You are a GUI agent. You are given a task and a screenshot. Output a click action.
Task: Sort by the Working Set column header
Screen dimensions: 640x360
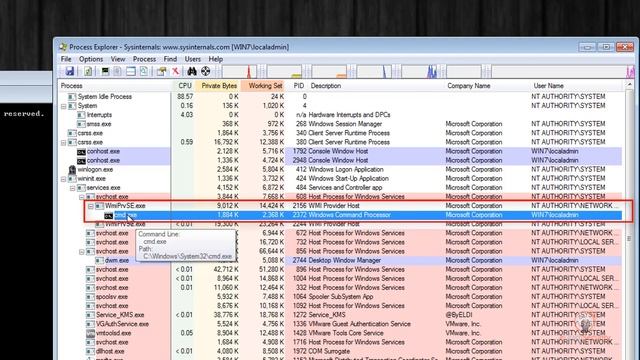[x=263, y=86]
